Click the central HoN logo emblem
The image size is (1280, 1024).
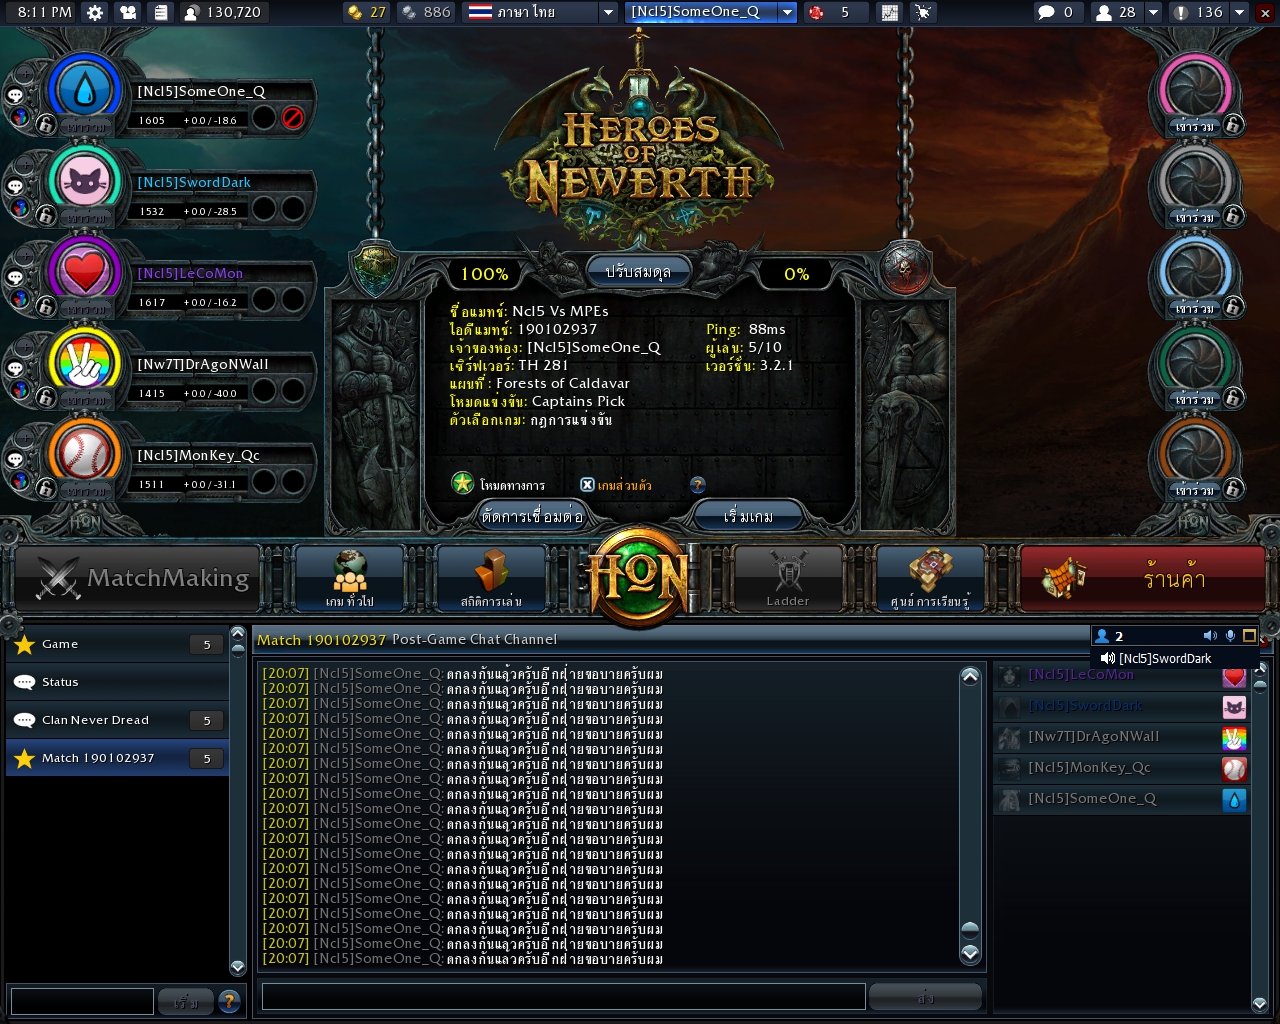tap(640, 577)
